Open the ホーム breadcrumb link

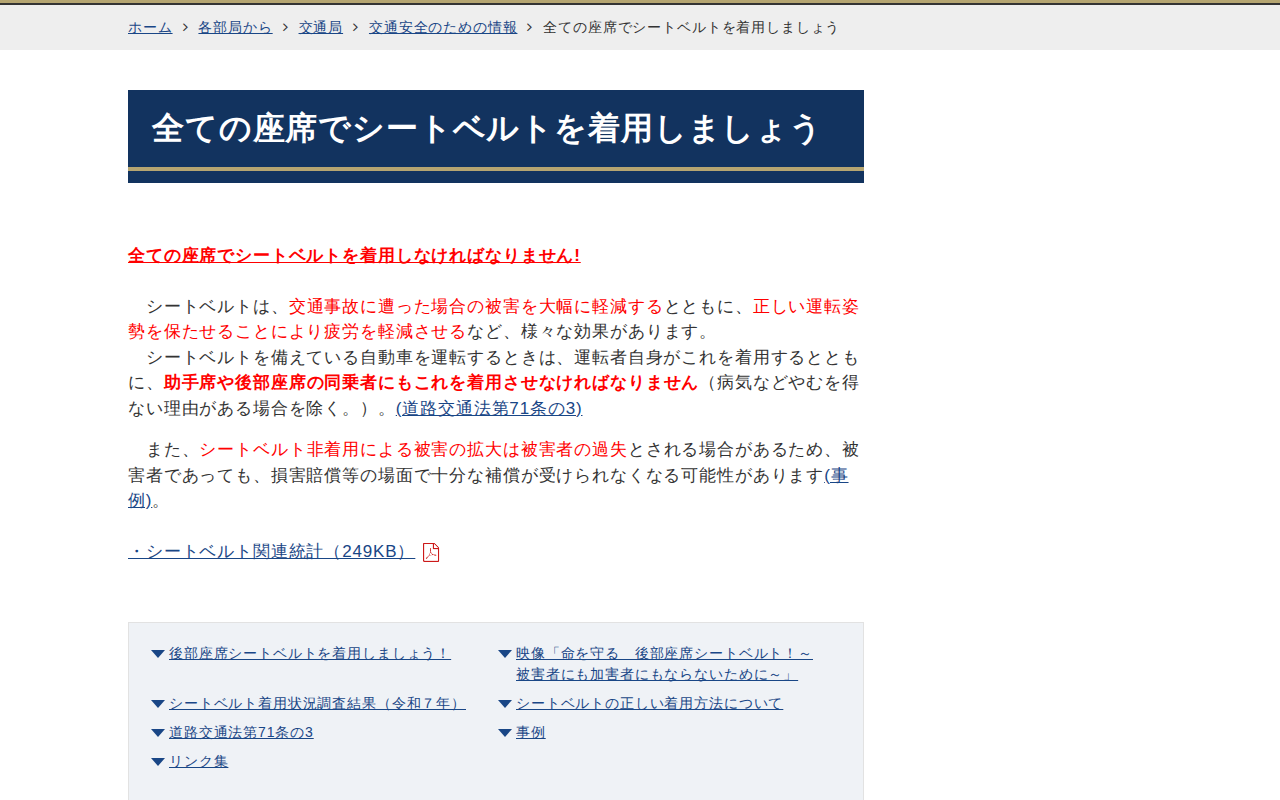point(150,27)
